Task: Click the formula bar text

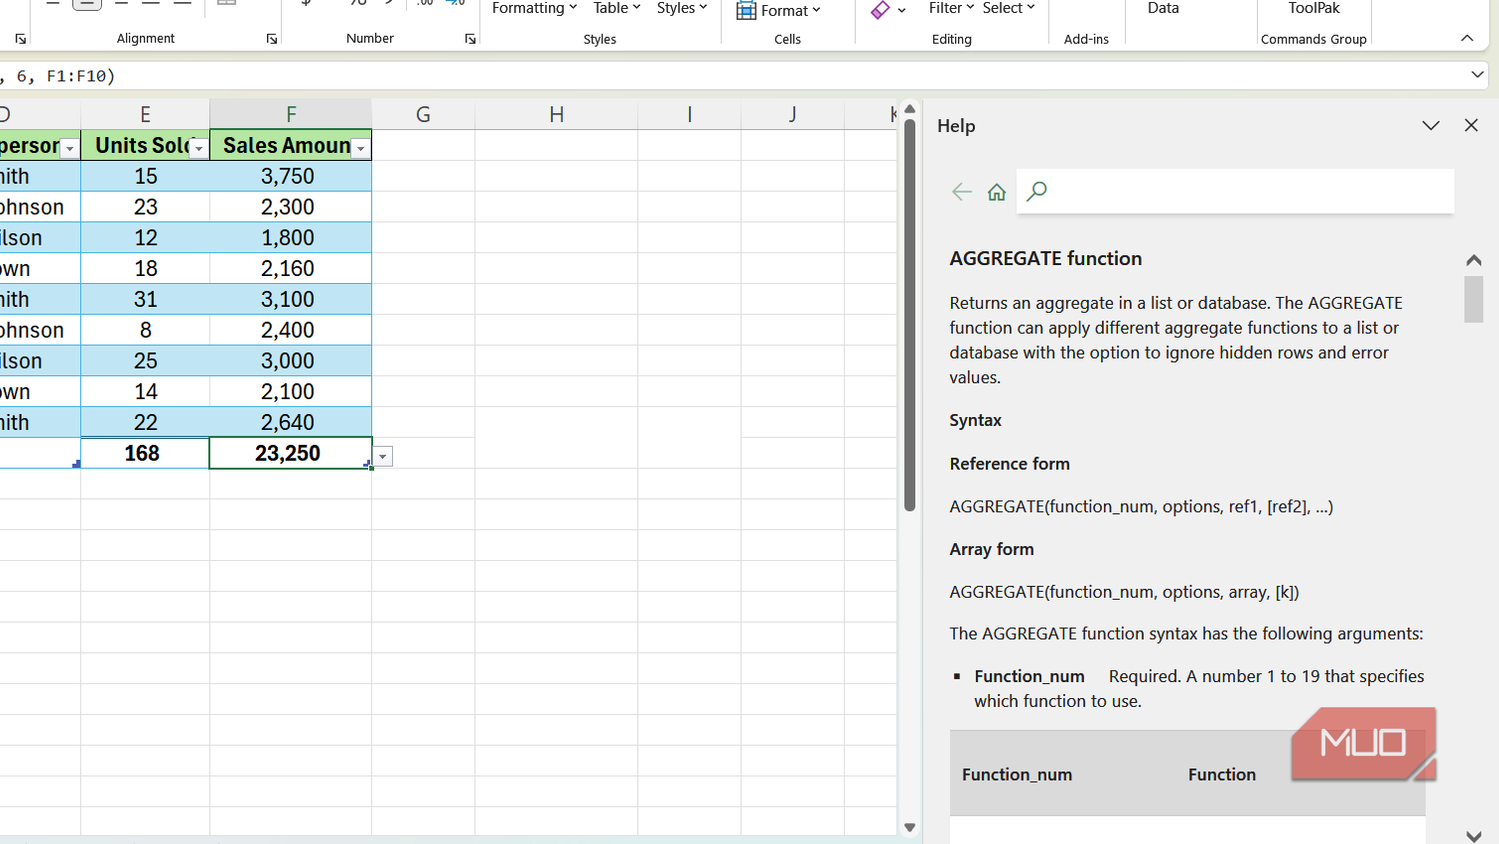Action: point(58,76)
